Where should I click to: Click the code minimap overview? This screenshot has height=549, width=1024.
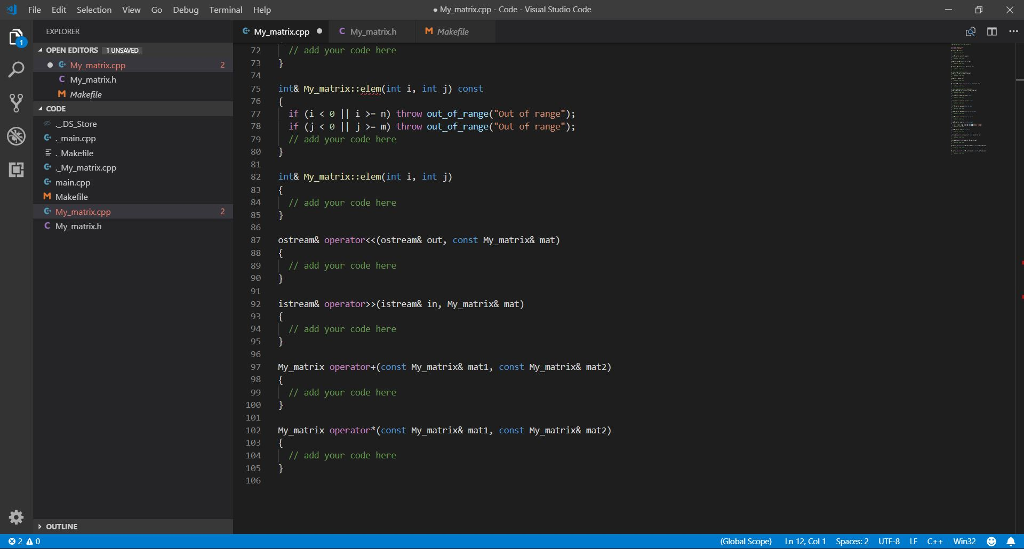coord(970,98)
